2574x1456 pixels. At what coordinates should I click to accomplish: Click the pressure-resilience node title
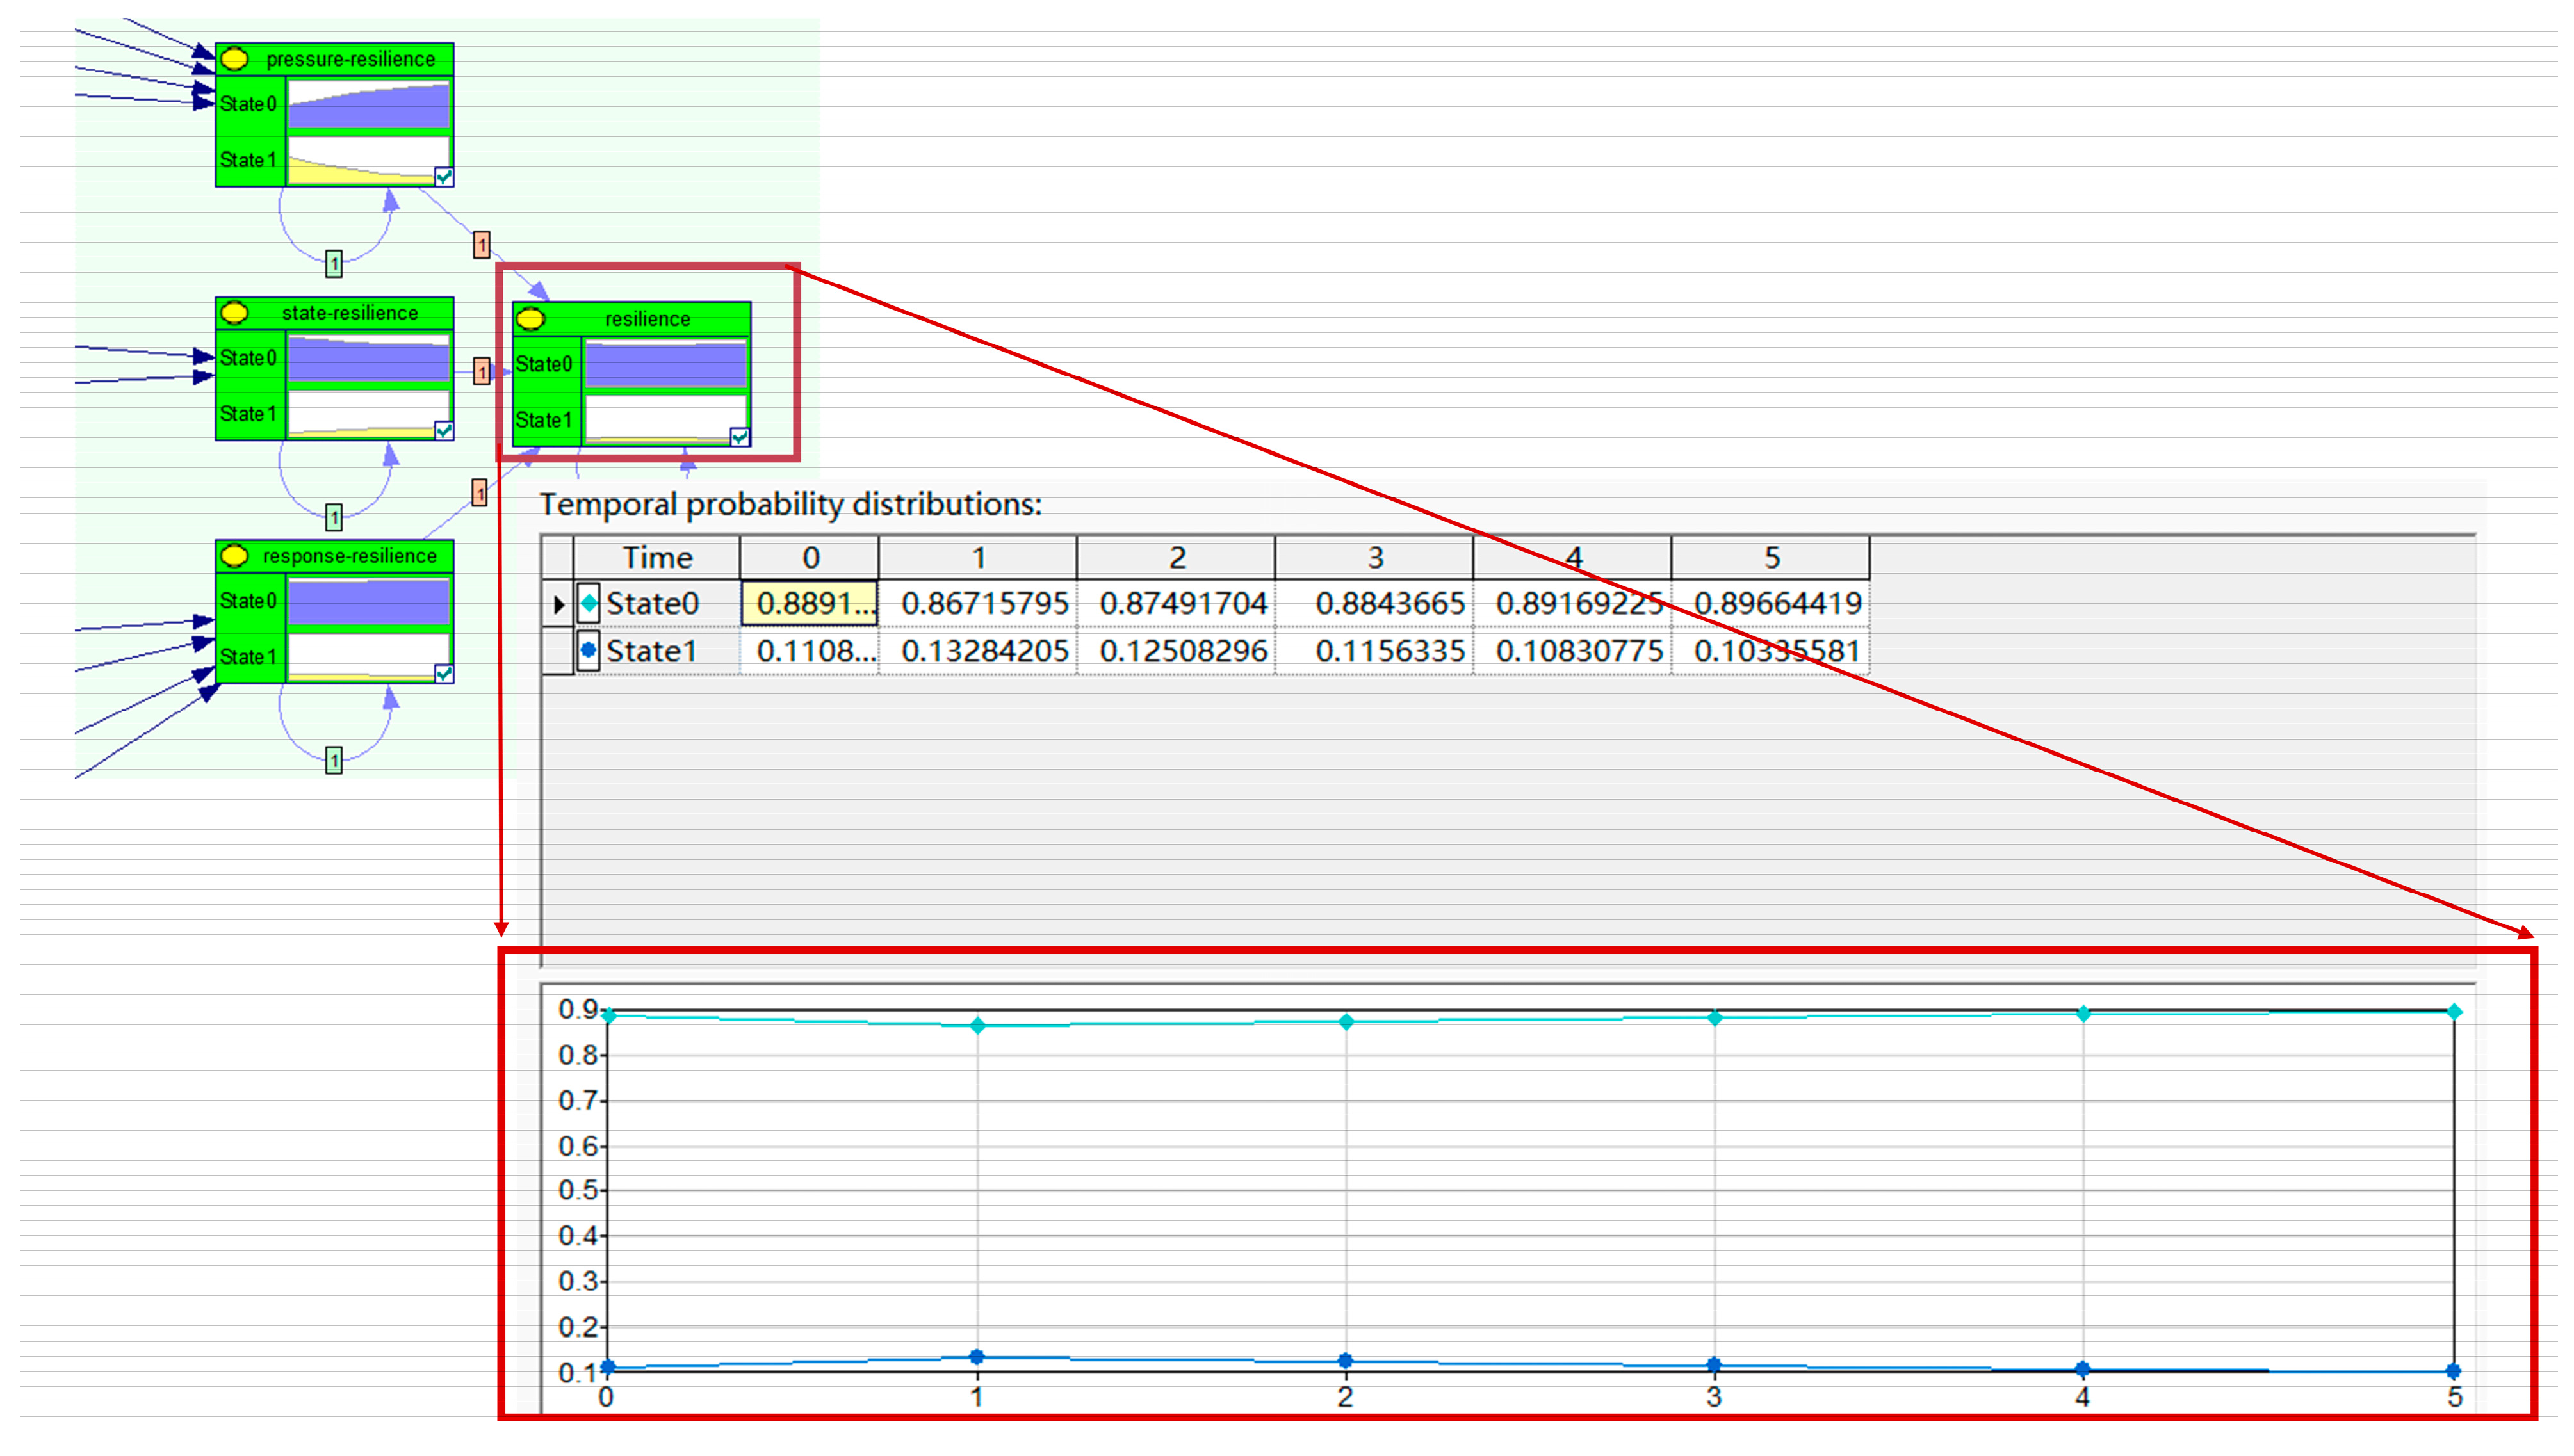pos(350,59)
